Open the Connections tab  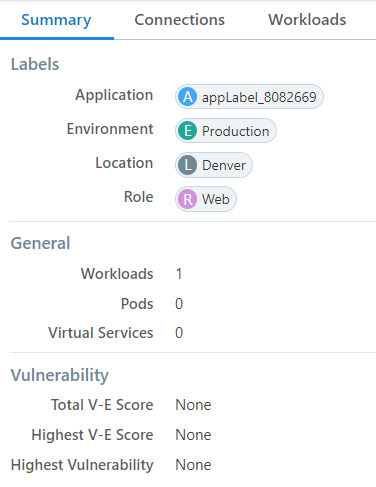[179, 20]
